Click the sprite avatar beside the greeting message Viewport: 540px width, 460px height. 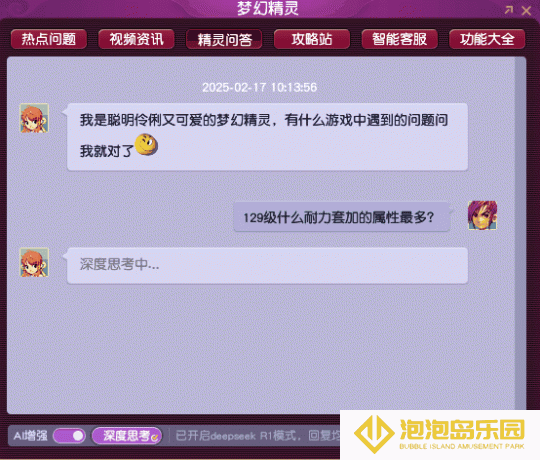(34, 118)
